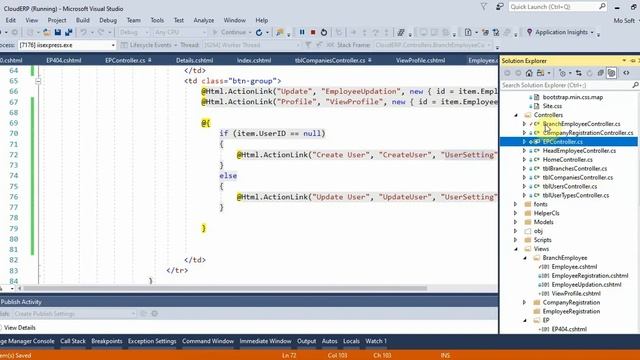
Task: Save the current file
Action: (x=58, y=32)
